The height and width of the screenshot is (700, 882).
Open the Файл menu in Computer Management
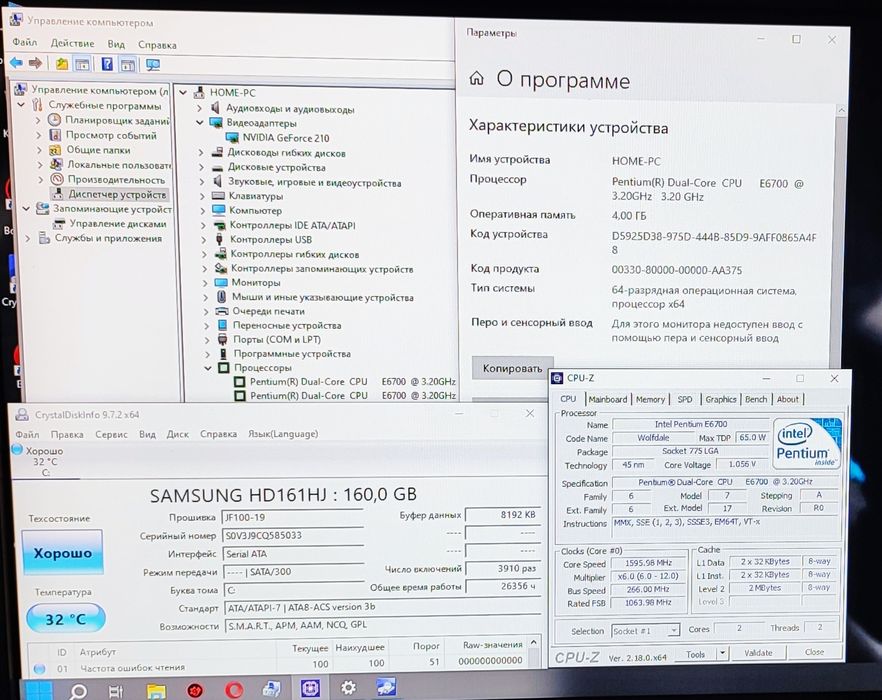click(x=25, y=42)
